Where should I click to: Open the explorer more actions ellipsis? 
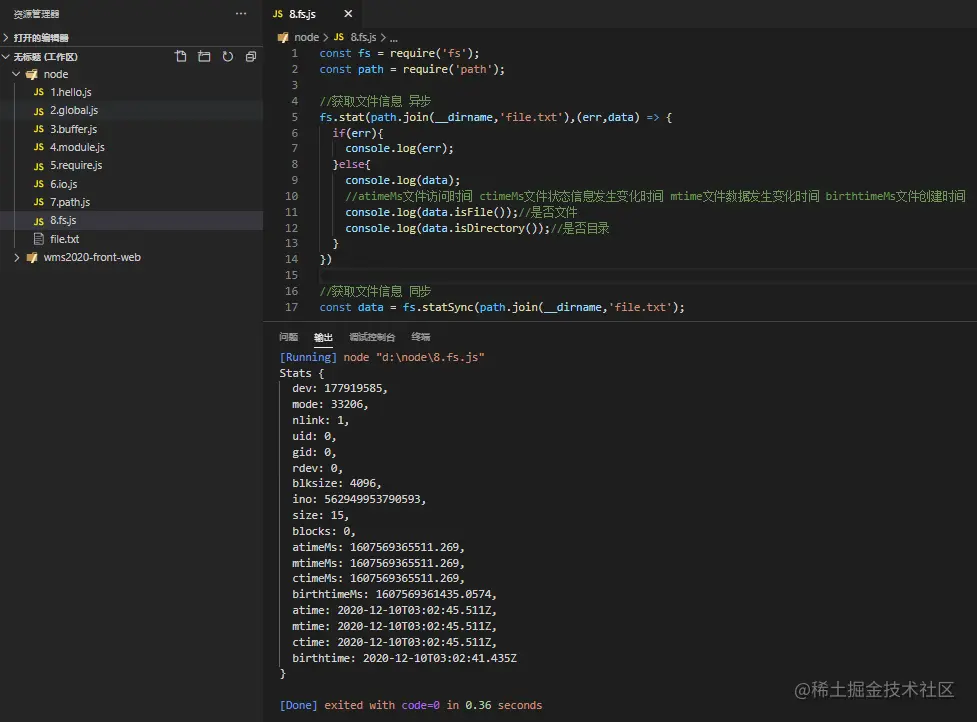point(241,14)
